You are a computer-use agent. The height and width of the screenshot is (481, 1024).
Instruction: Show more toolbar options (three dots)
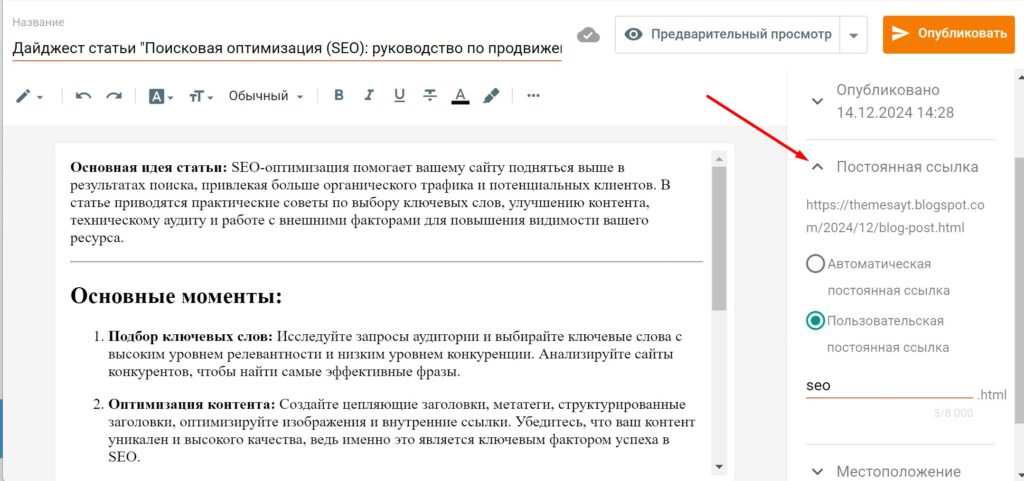(x=534, y=96)
